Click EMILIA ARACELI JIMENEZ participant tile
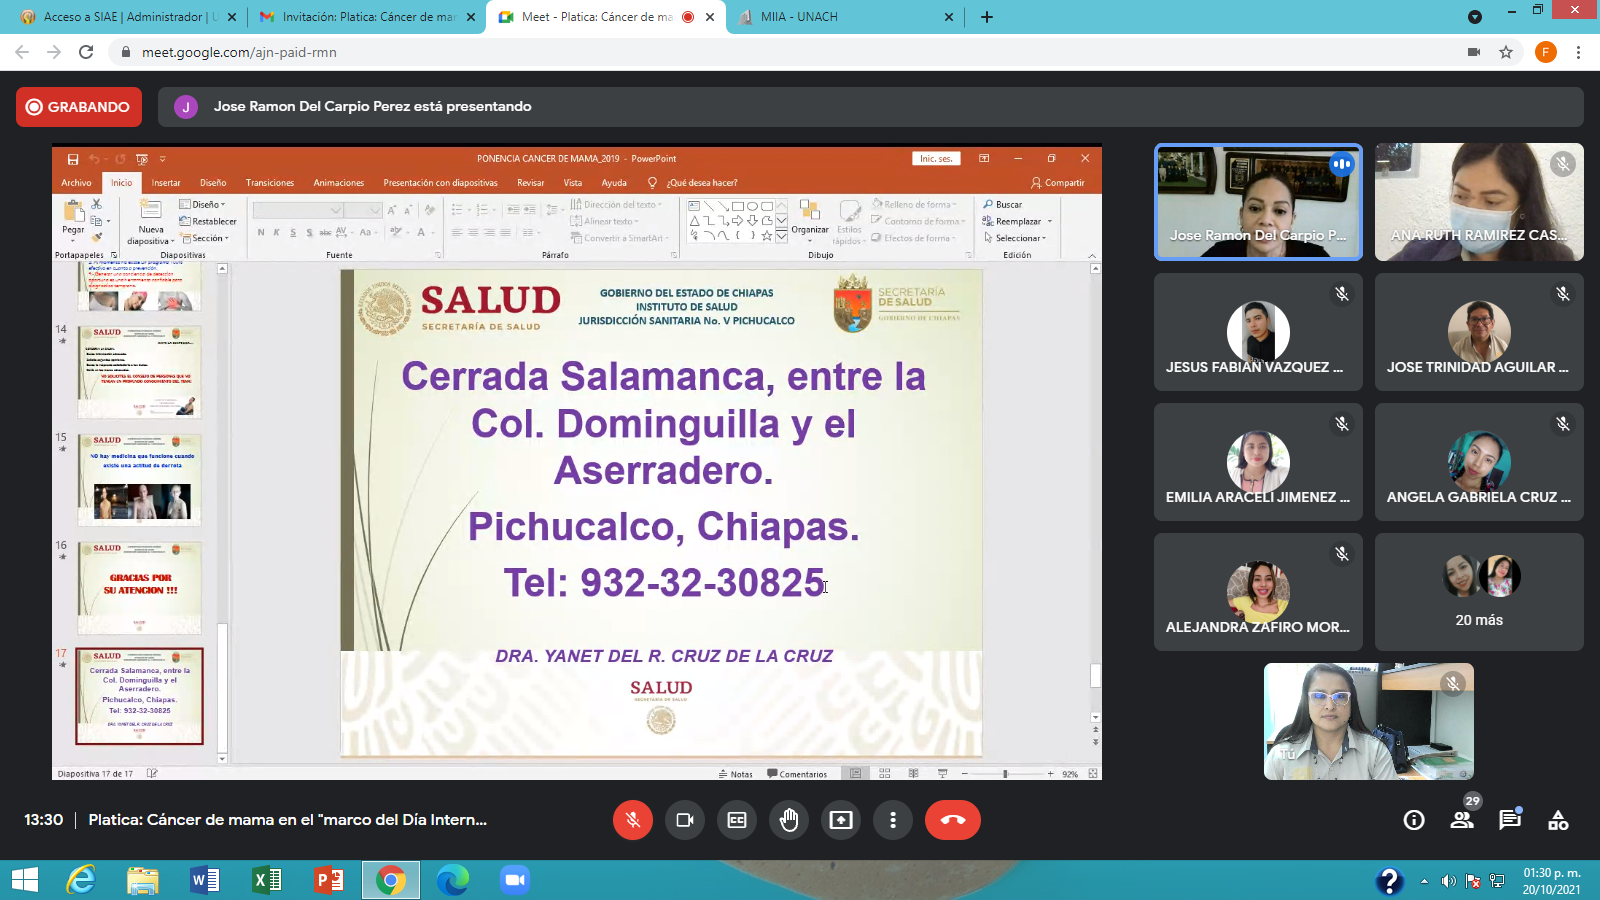 [1258, 462]
